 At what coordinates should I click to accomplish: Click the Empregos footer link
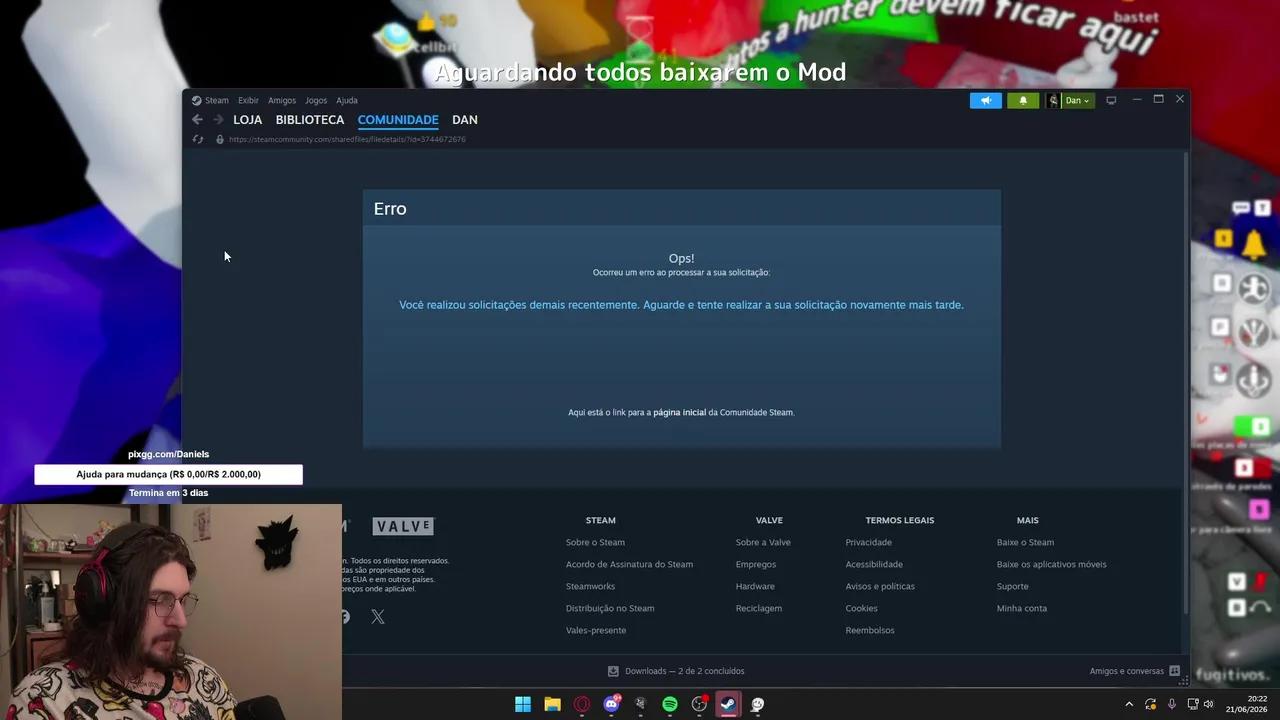tap(756, 564)
